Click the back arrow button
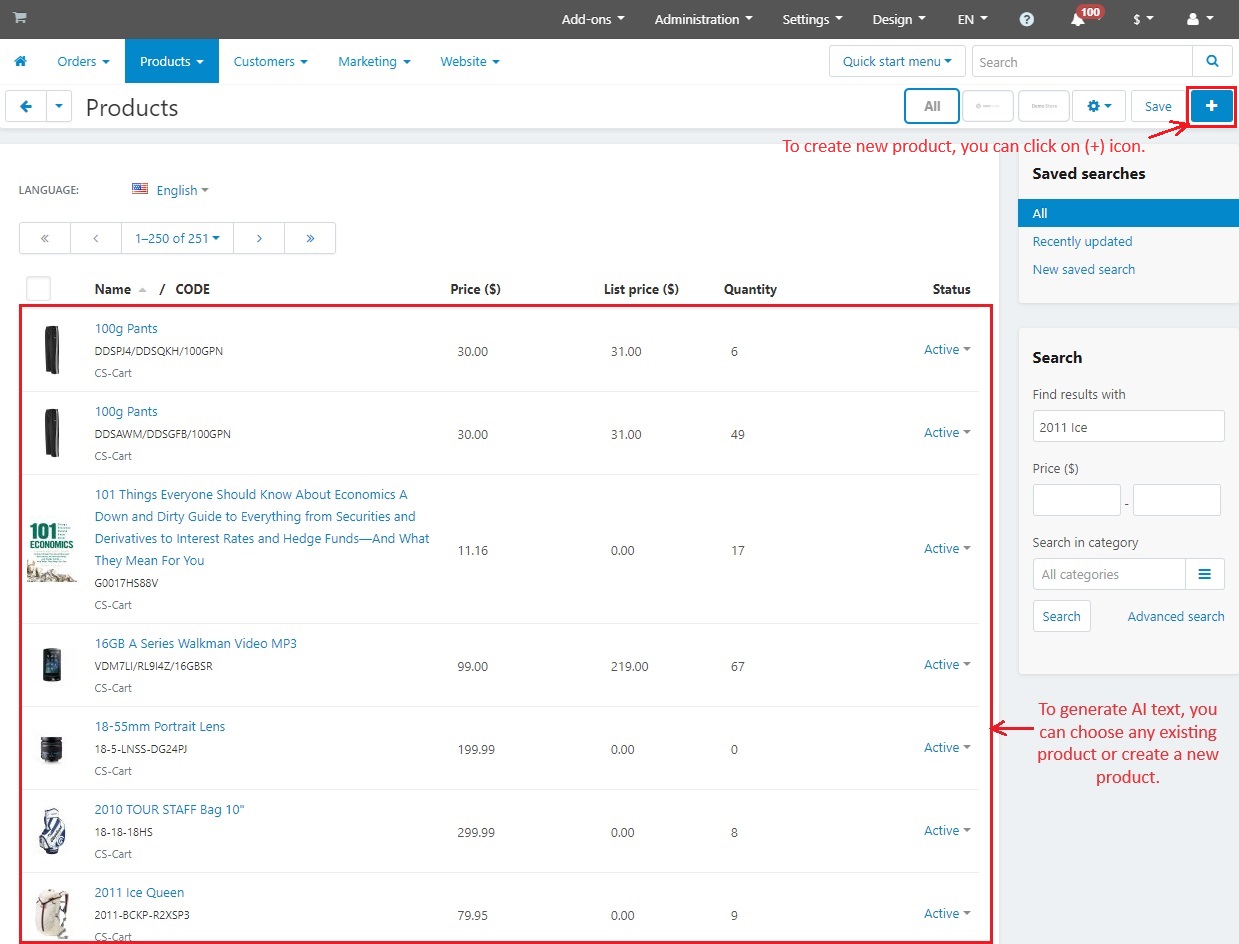 point(26,106)
